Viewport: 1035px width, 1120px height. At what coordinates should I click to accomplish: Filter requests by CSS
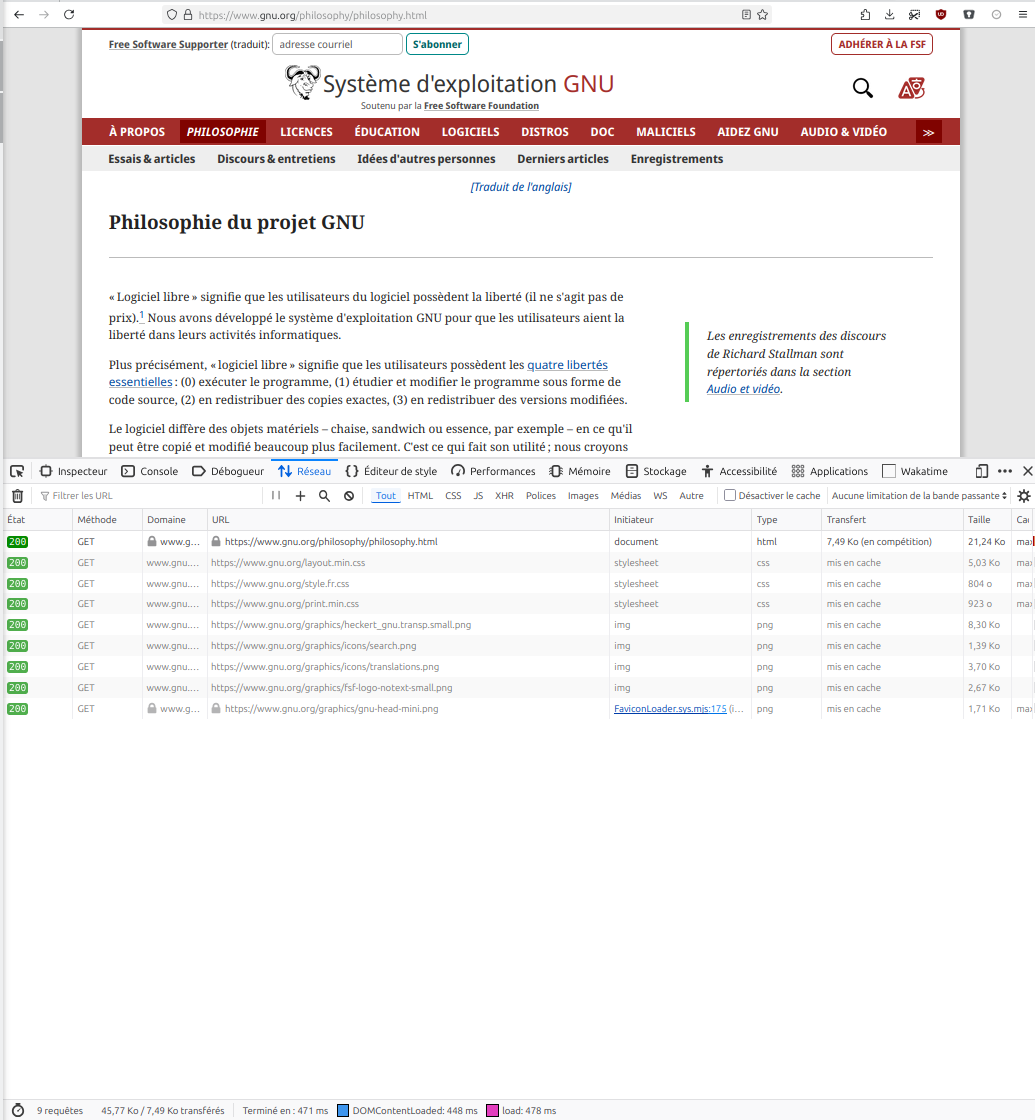[453, 496]
